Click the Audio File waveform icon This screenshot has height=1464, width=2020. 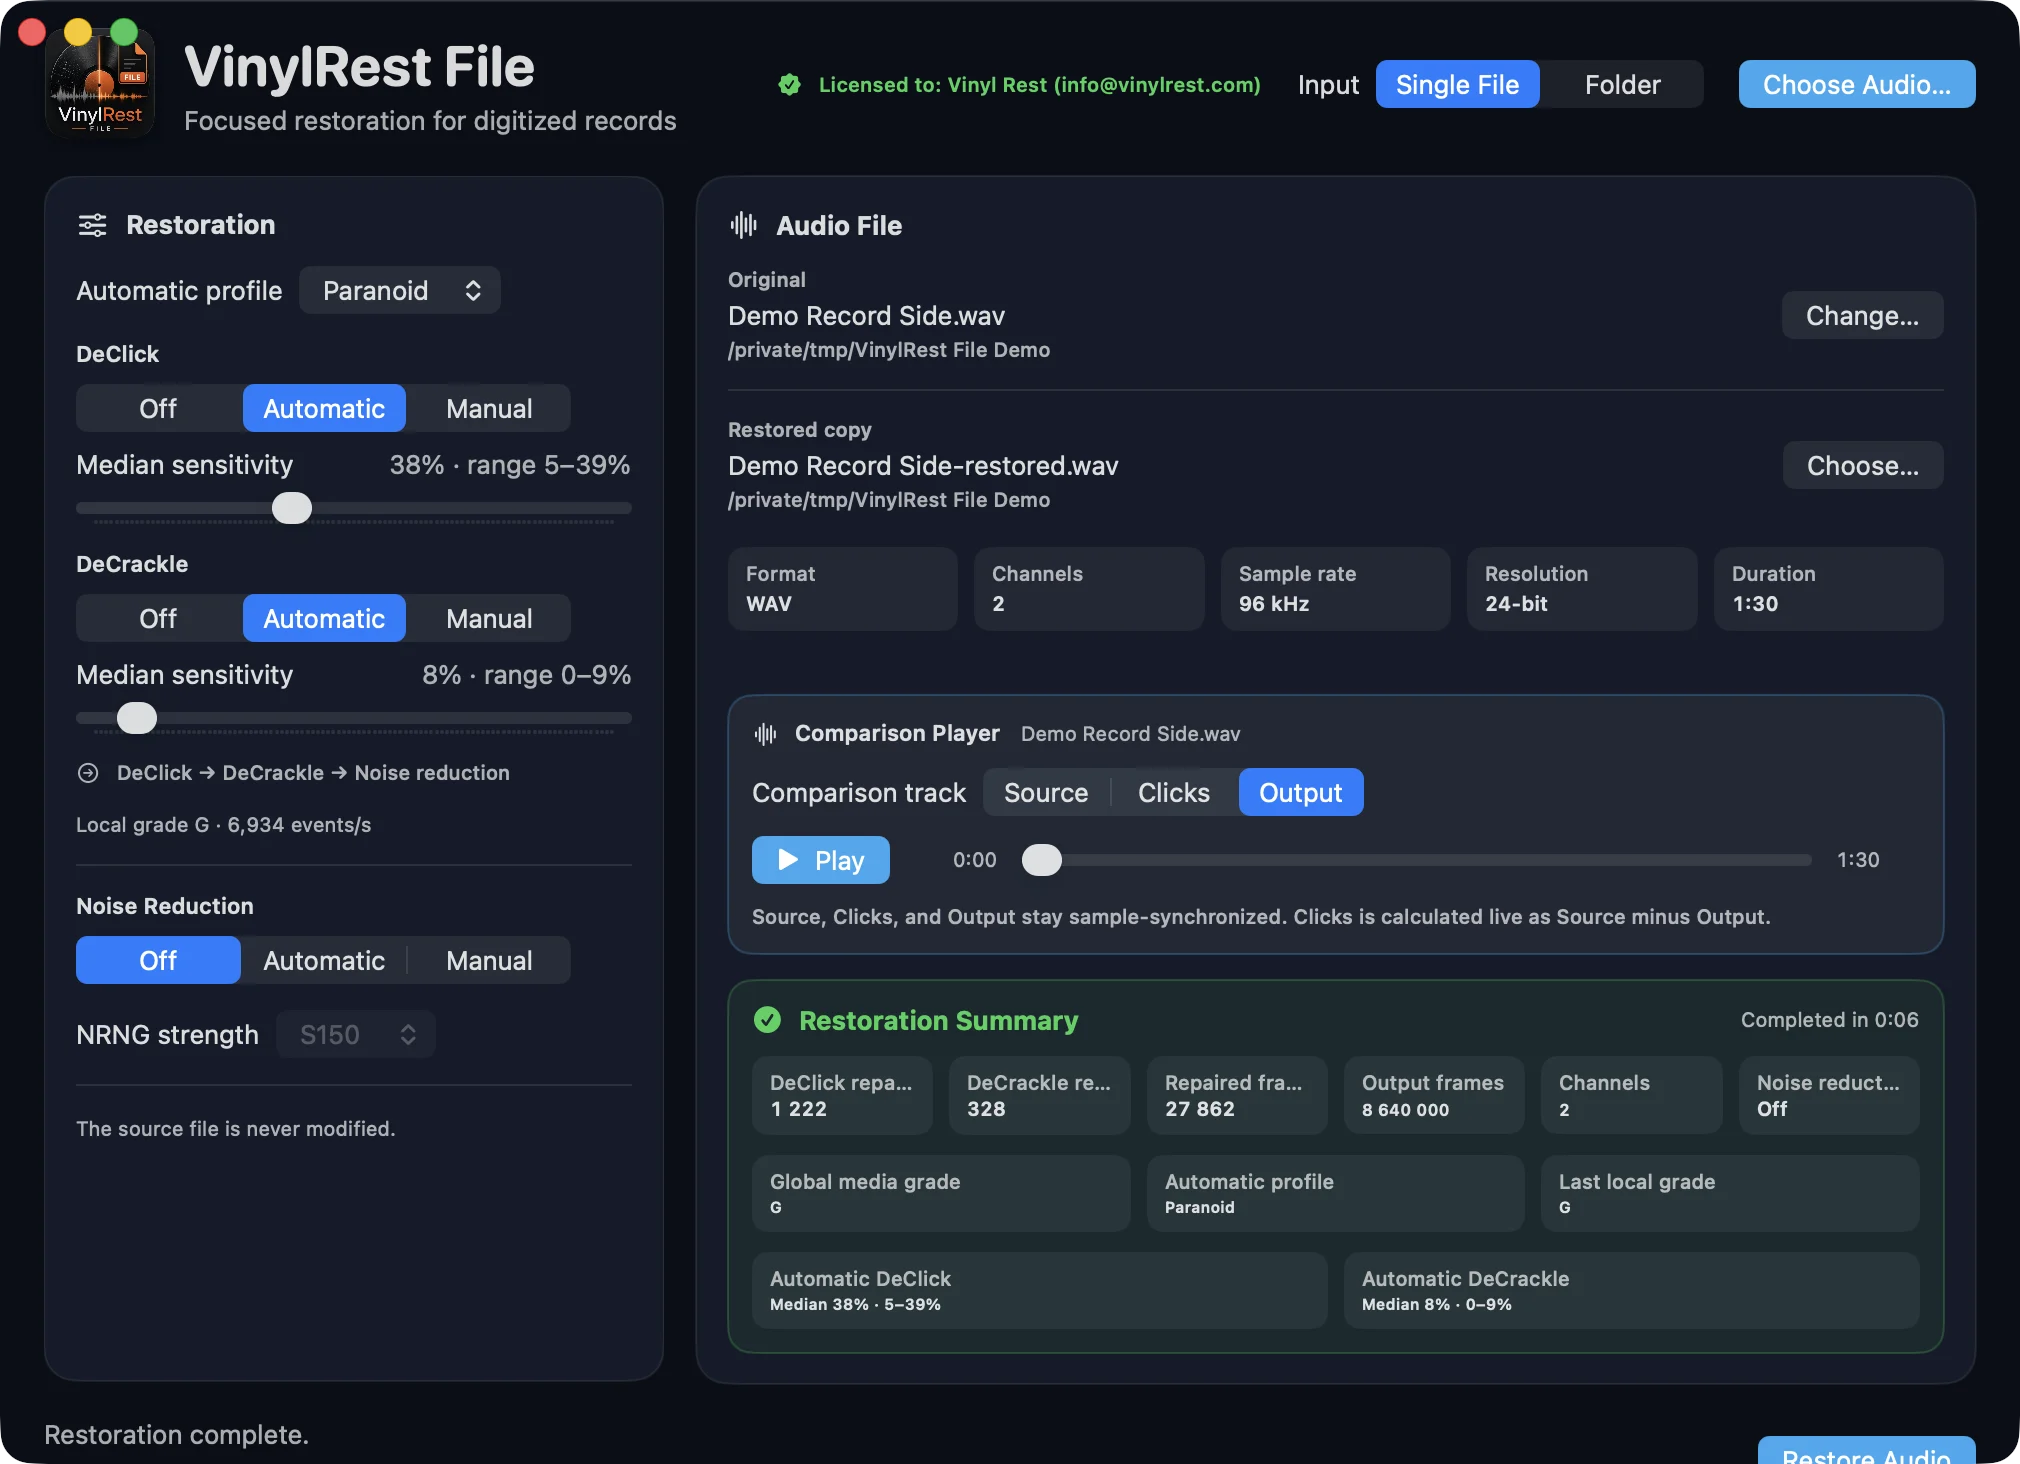tap(743, 225)
